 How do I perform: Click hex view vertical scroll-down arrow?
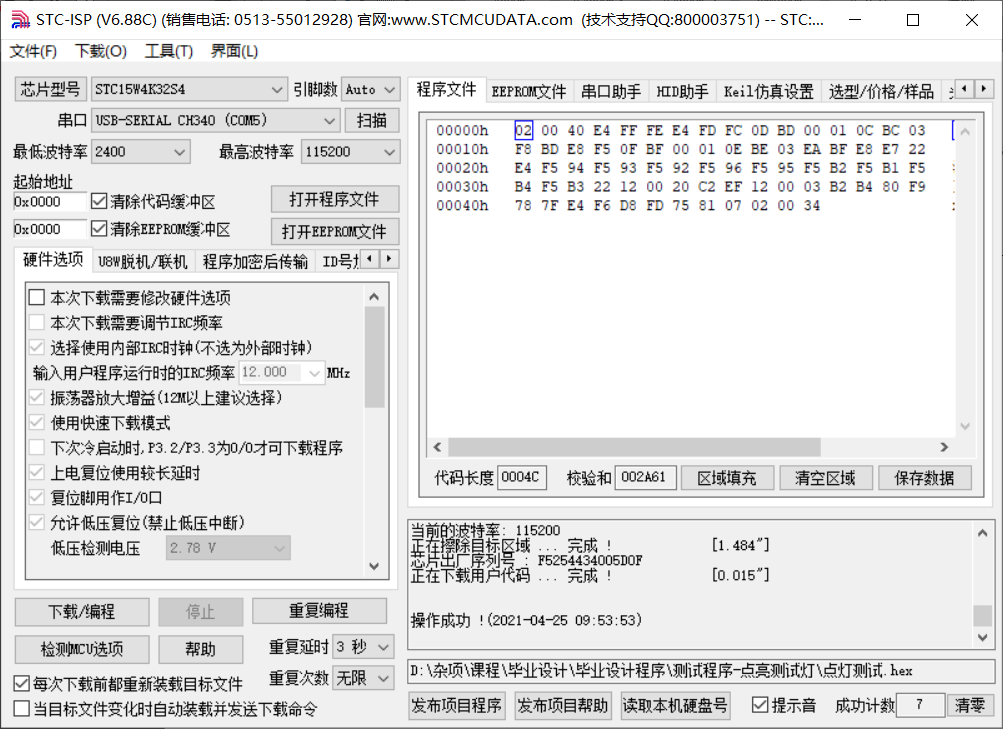click(965, 427)
